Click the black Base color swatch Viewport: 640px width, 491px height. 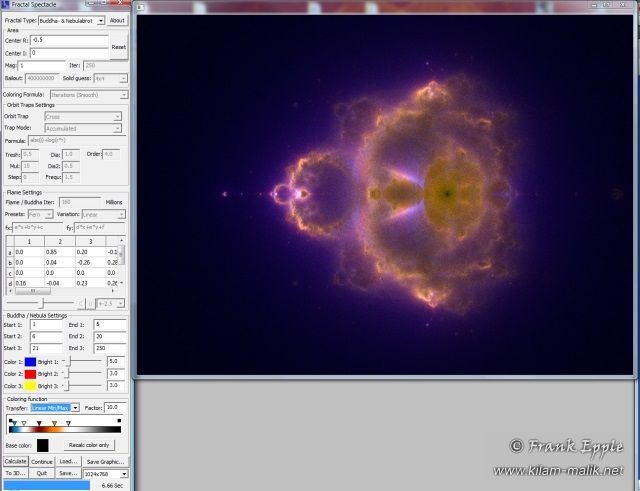click(42, 446)
